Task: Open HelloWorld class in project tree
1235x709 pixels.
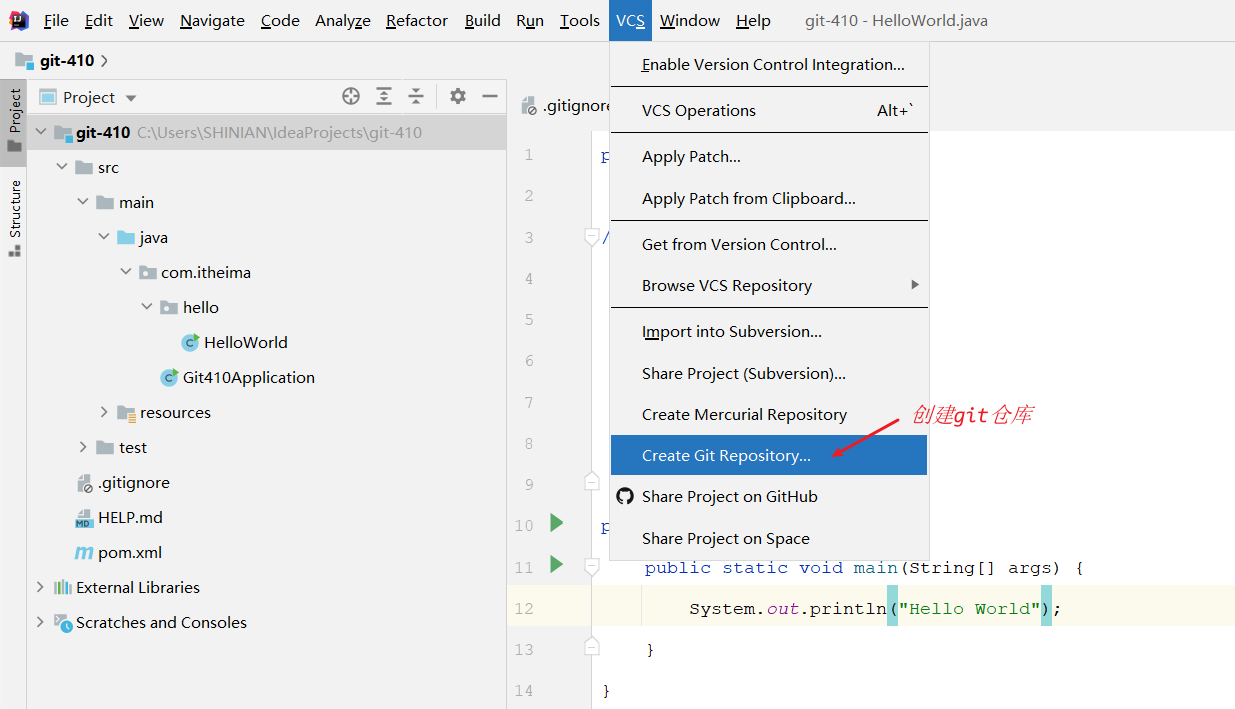Action: click(245, 342)
